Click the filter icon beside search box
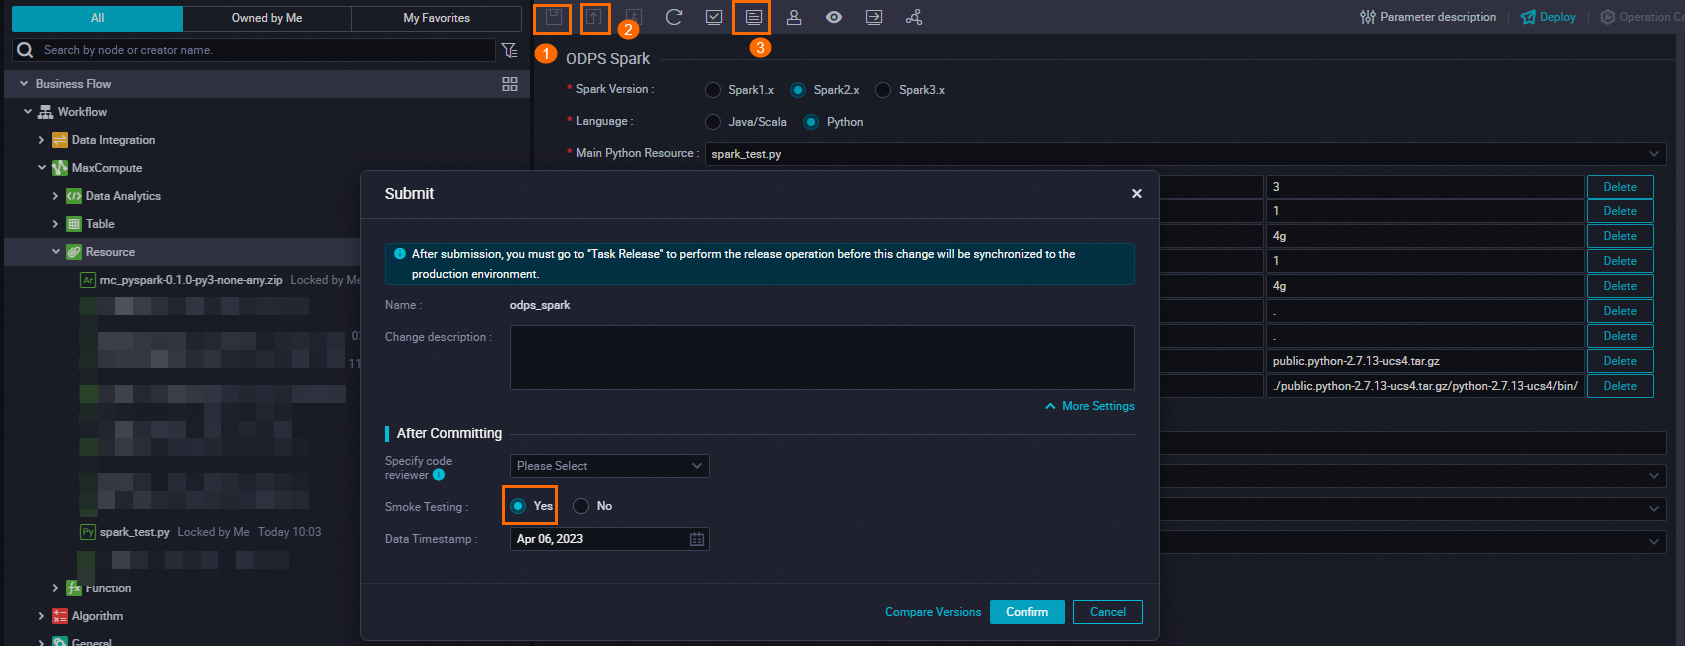 point(510,50)
